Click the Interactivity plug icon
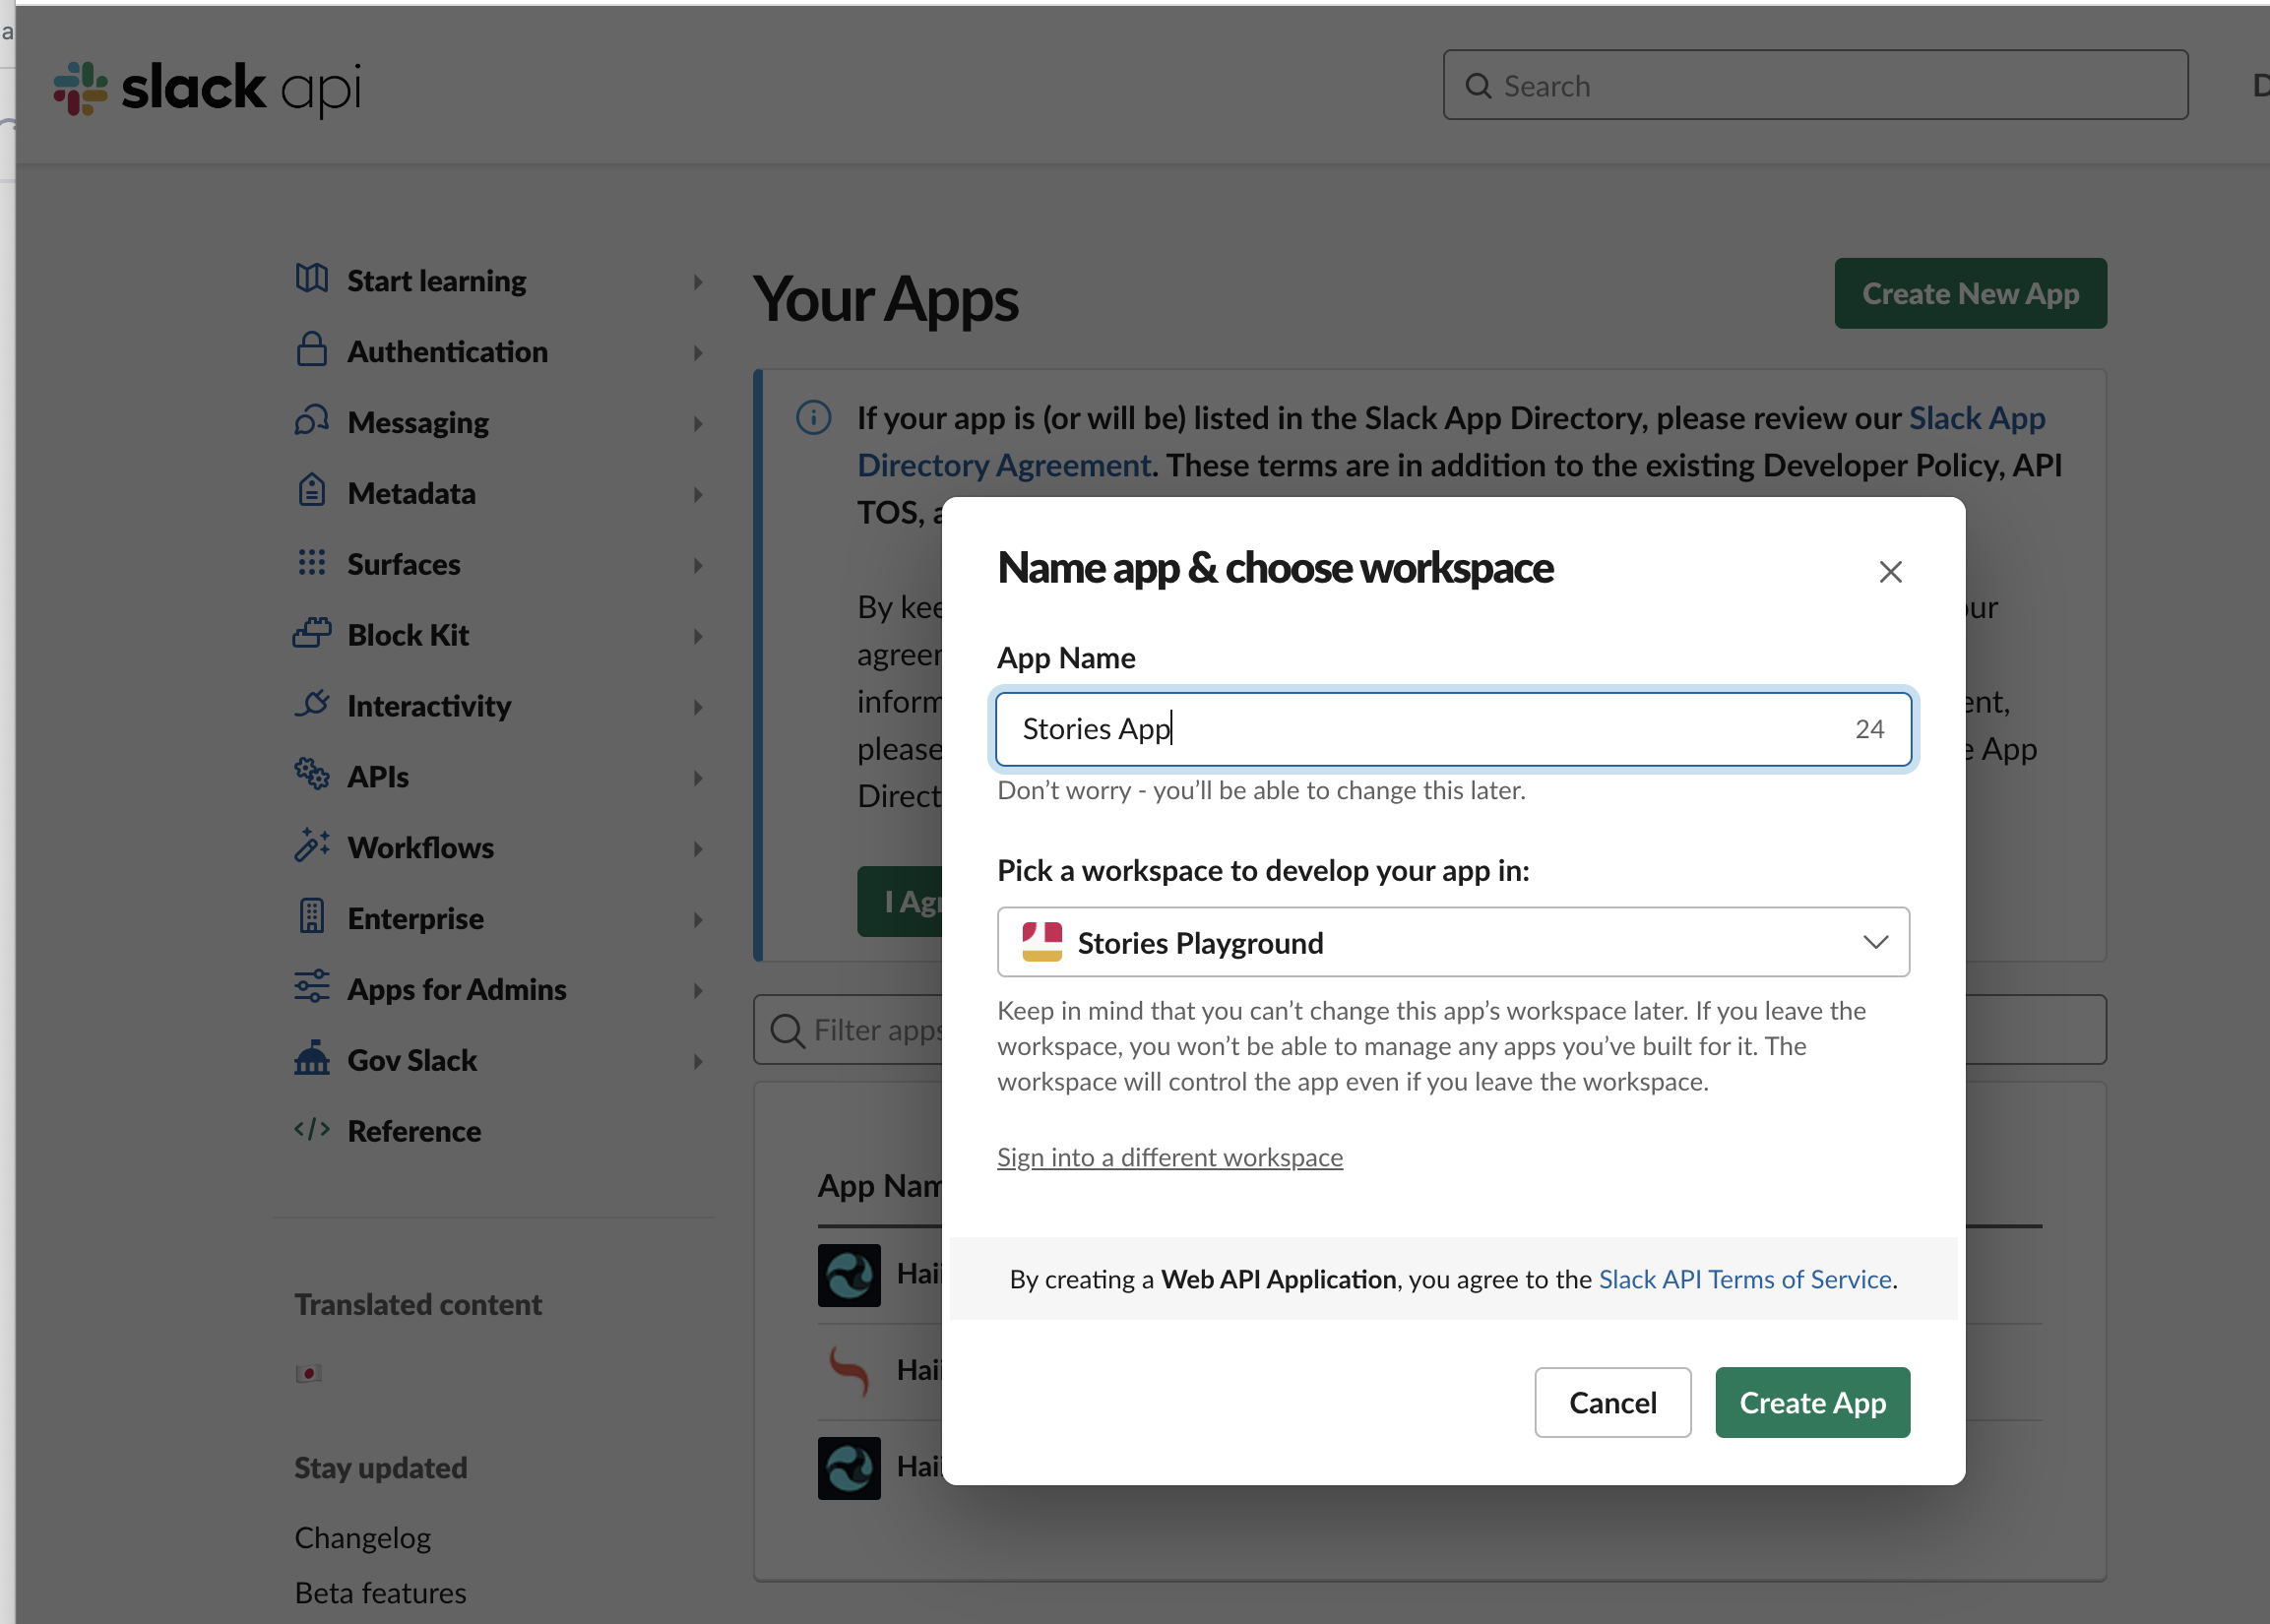 (x=311, y=704)
